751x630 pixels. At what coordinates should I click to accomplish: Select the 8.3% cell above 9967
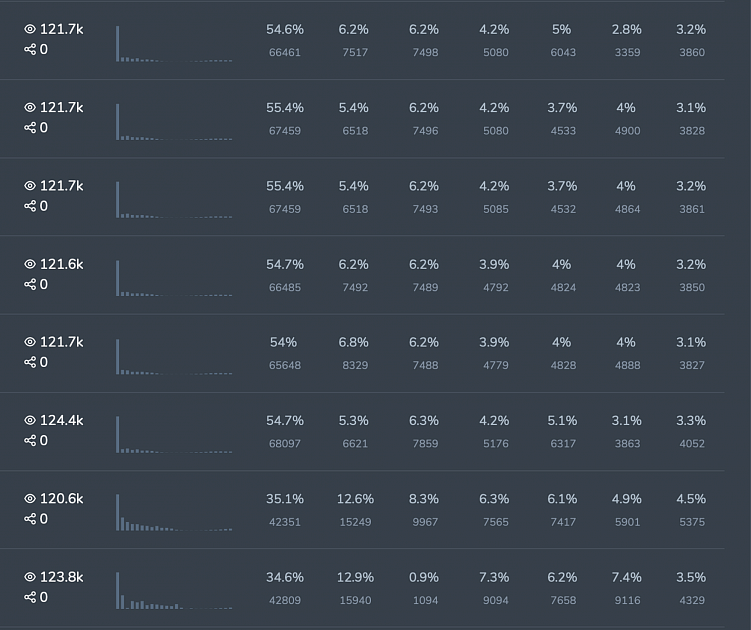[x=424, y=499]
